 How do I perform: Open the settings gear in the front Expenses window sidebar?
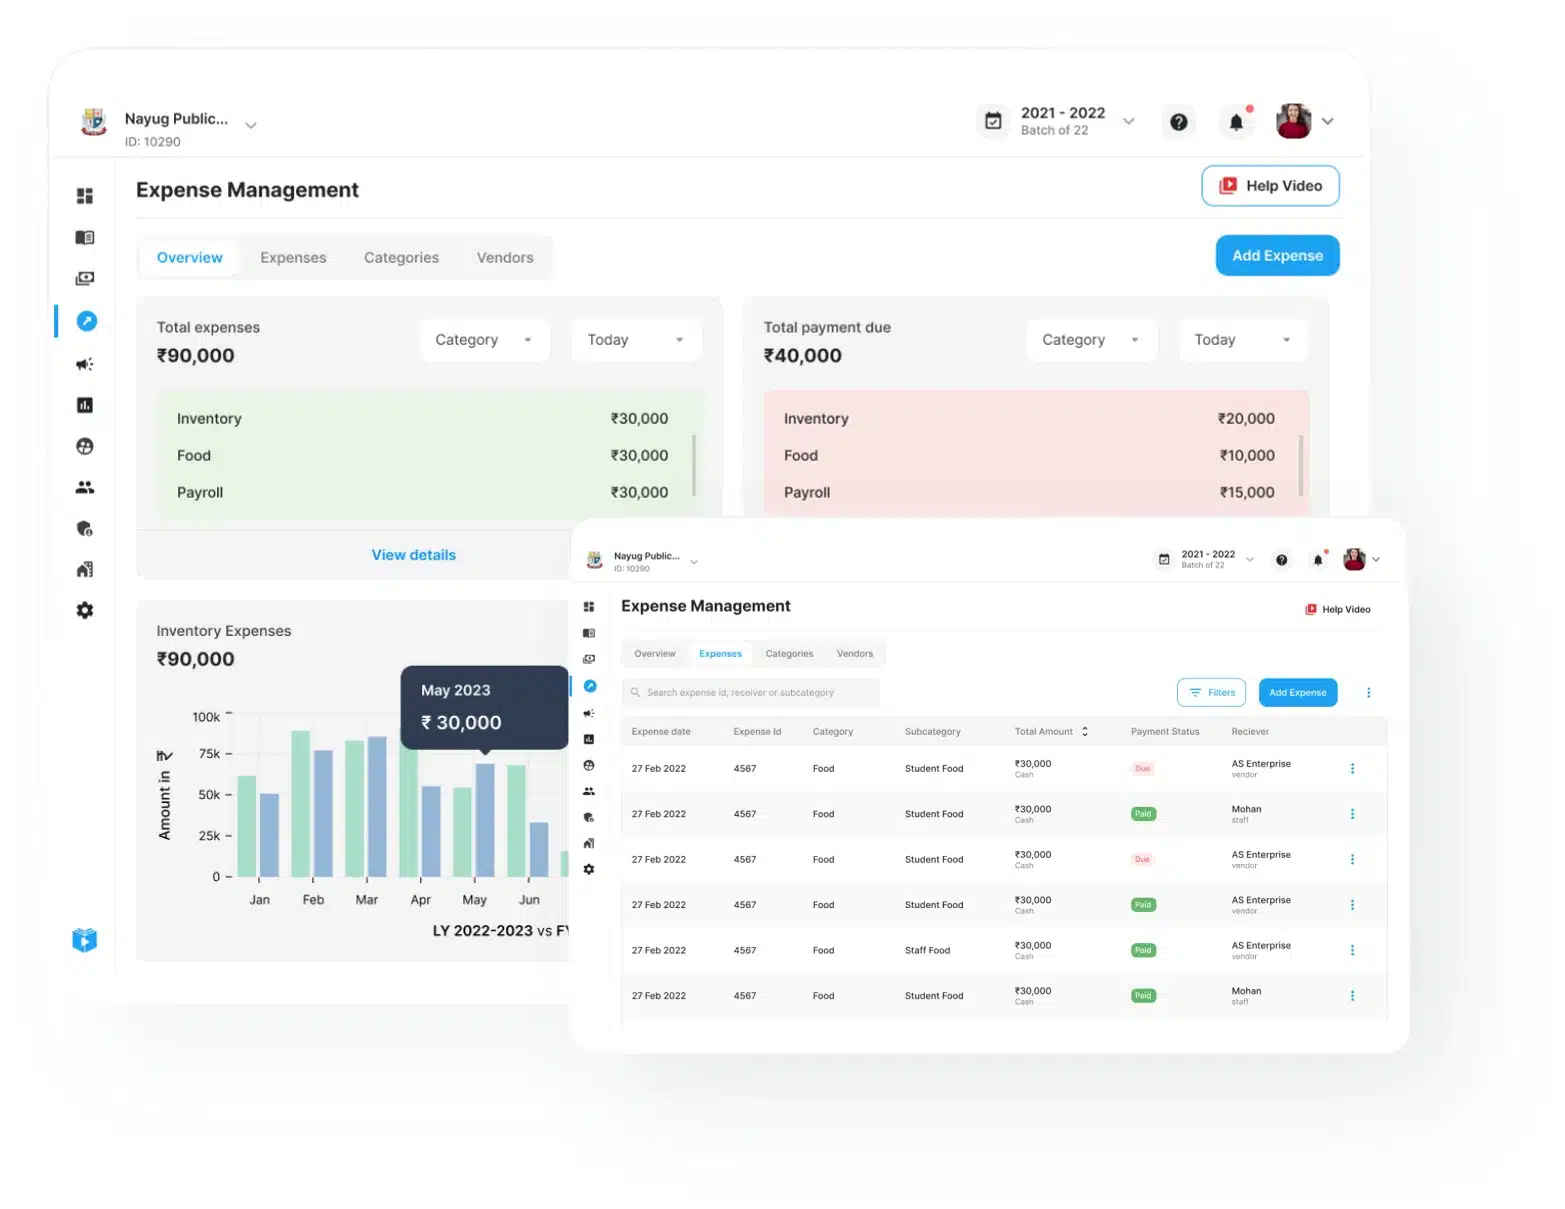(x=589, y=869)
